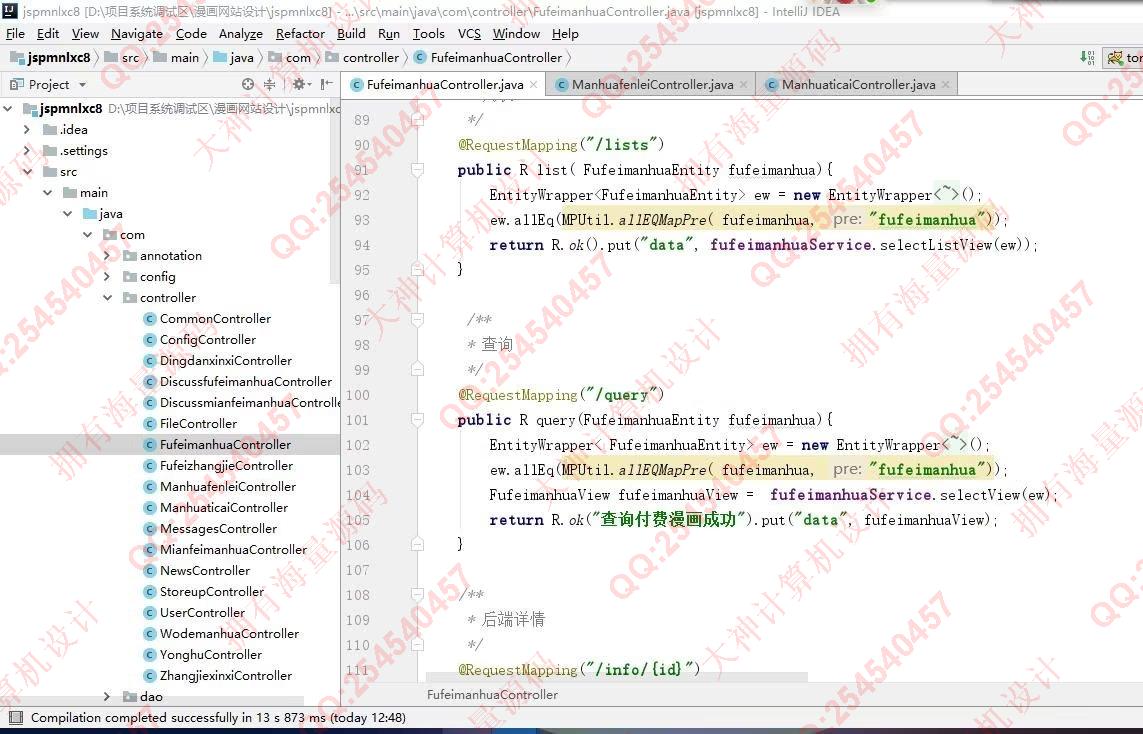Expand the config package
This screenshot has width=1143, height=734.
[107, 277]
